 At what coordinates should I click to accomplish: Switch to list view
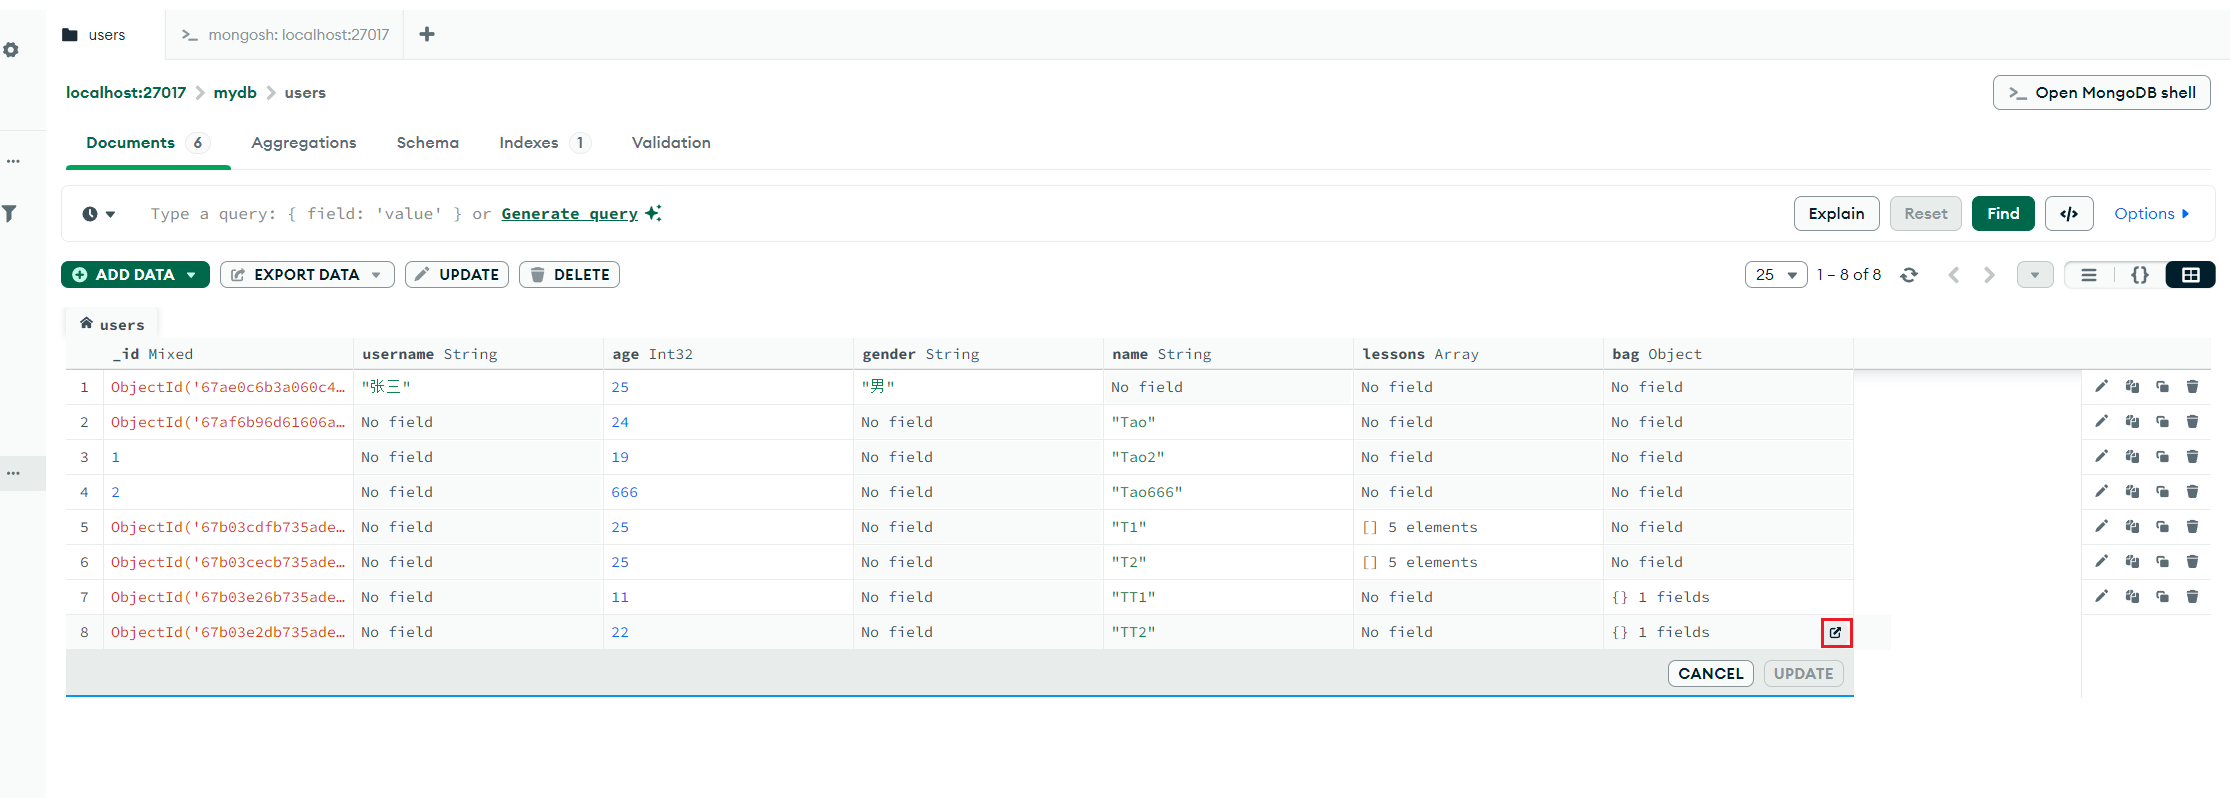point(2089,275)
